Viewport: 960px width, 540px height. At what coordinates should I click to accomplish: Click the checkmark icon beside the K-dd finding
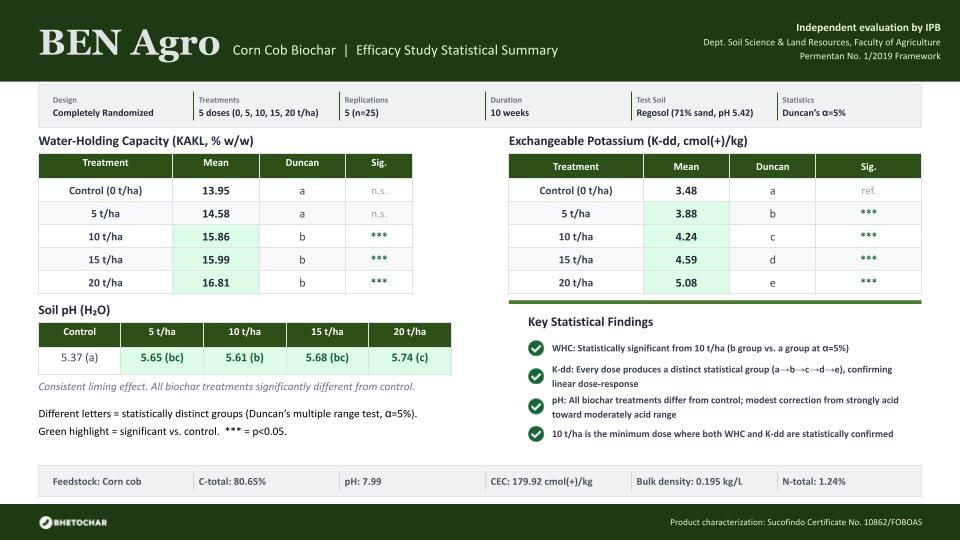pyautogui.click(x=536, y=376)
